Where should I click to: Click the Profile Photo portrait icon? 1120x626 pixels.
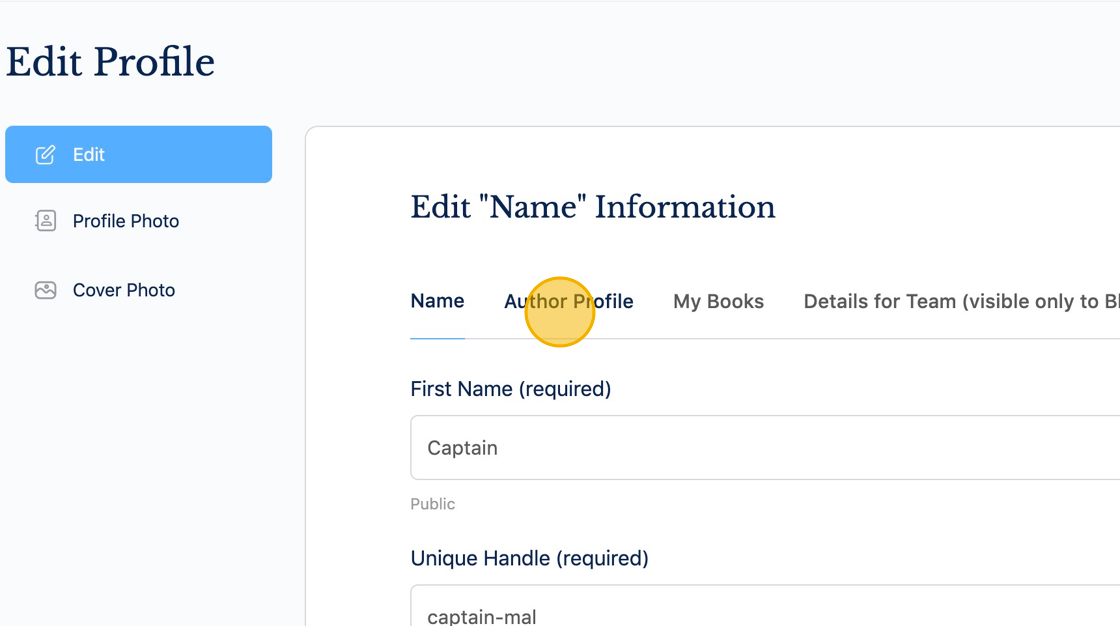click(x=45, y=221)
